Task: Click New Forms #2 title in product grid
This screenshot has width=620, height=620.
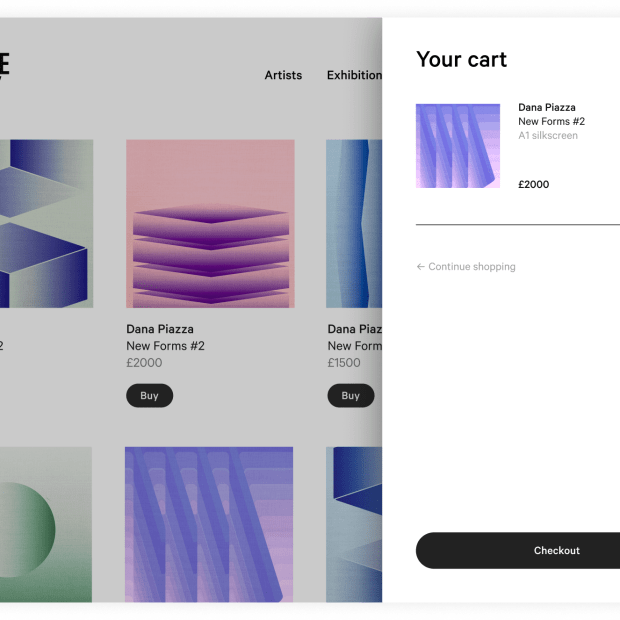Action: pyautogui.click(x=165, y=346)
